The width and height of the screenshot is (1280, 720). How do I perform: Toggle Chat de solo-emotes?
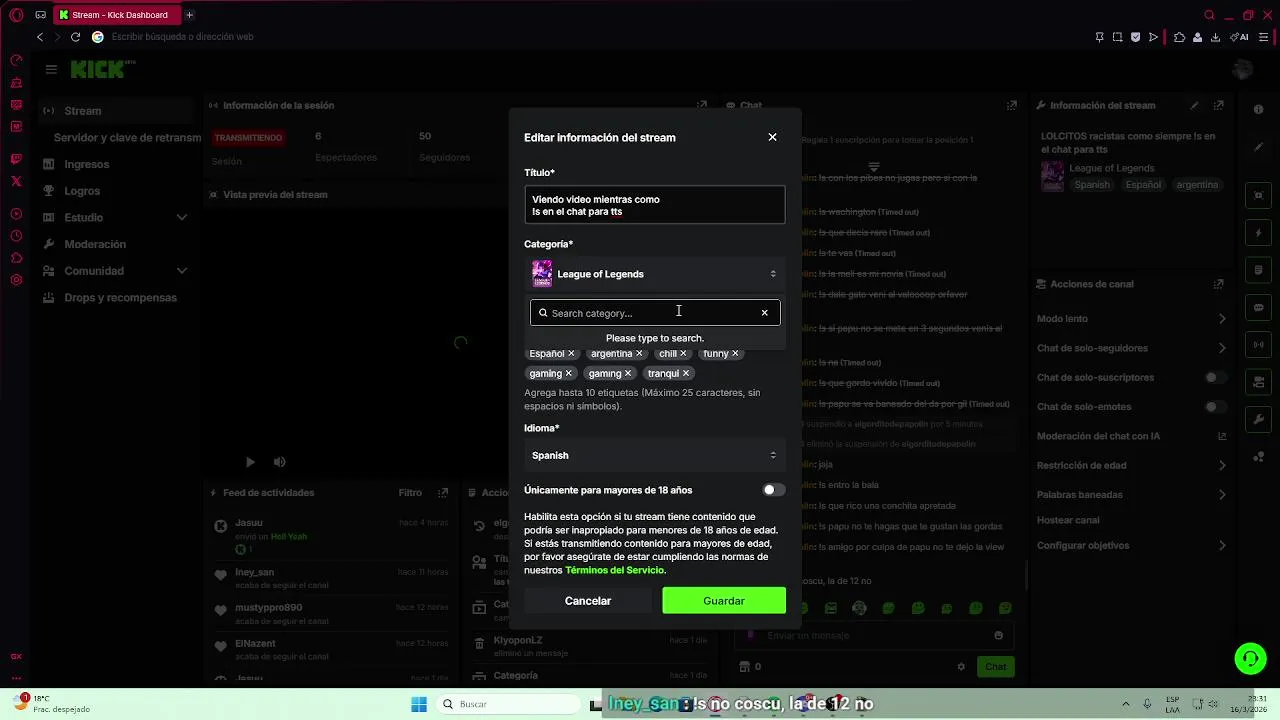1214,407
